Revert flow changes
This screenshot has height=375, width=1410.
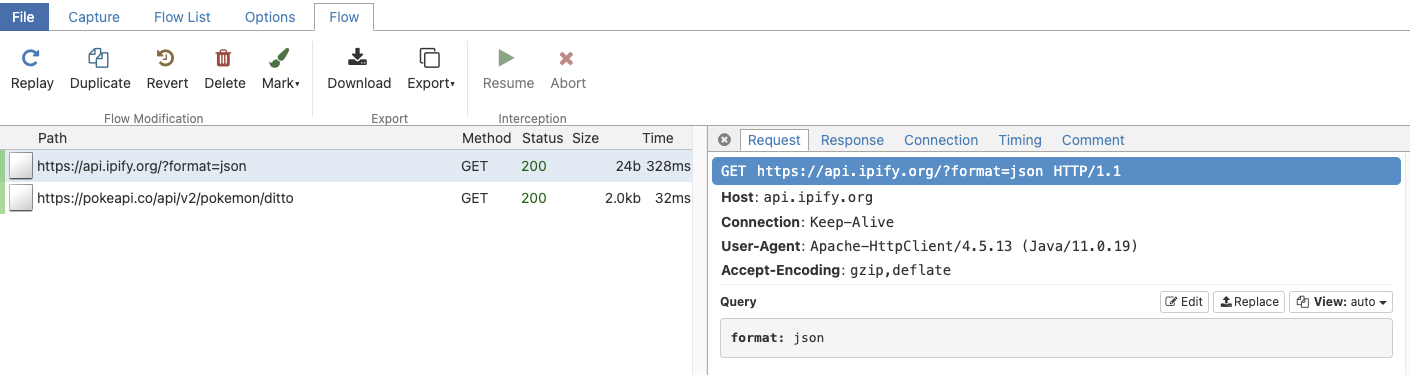tap(167, 69)
